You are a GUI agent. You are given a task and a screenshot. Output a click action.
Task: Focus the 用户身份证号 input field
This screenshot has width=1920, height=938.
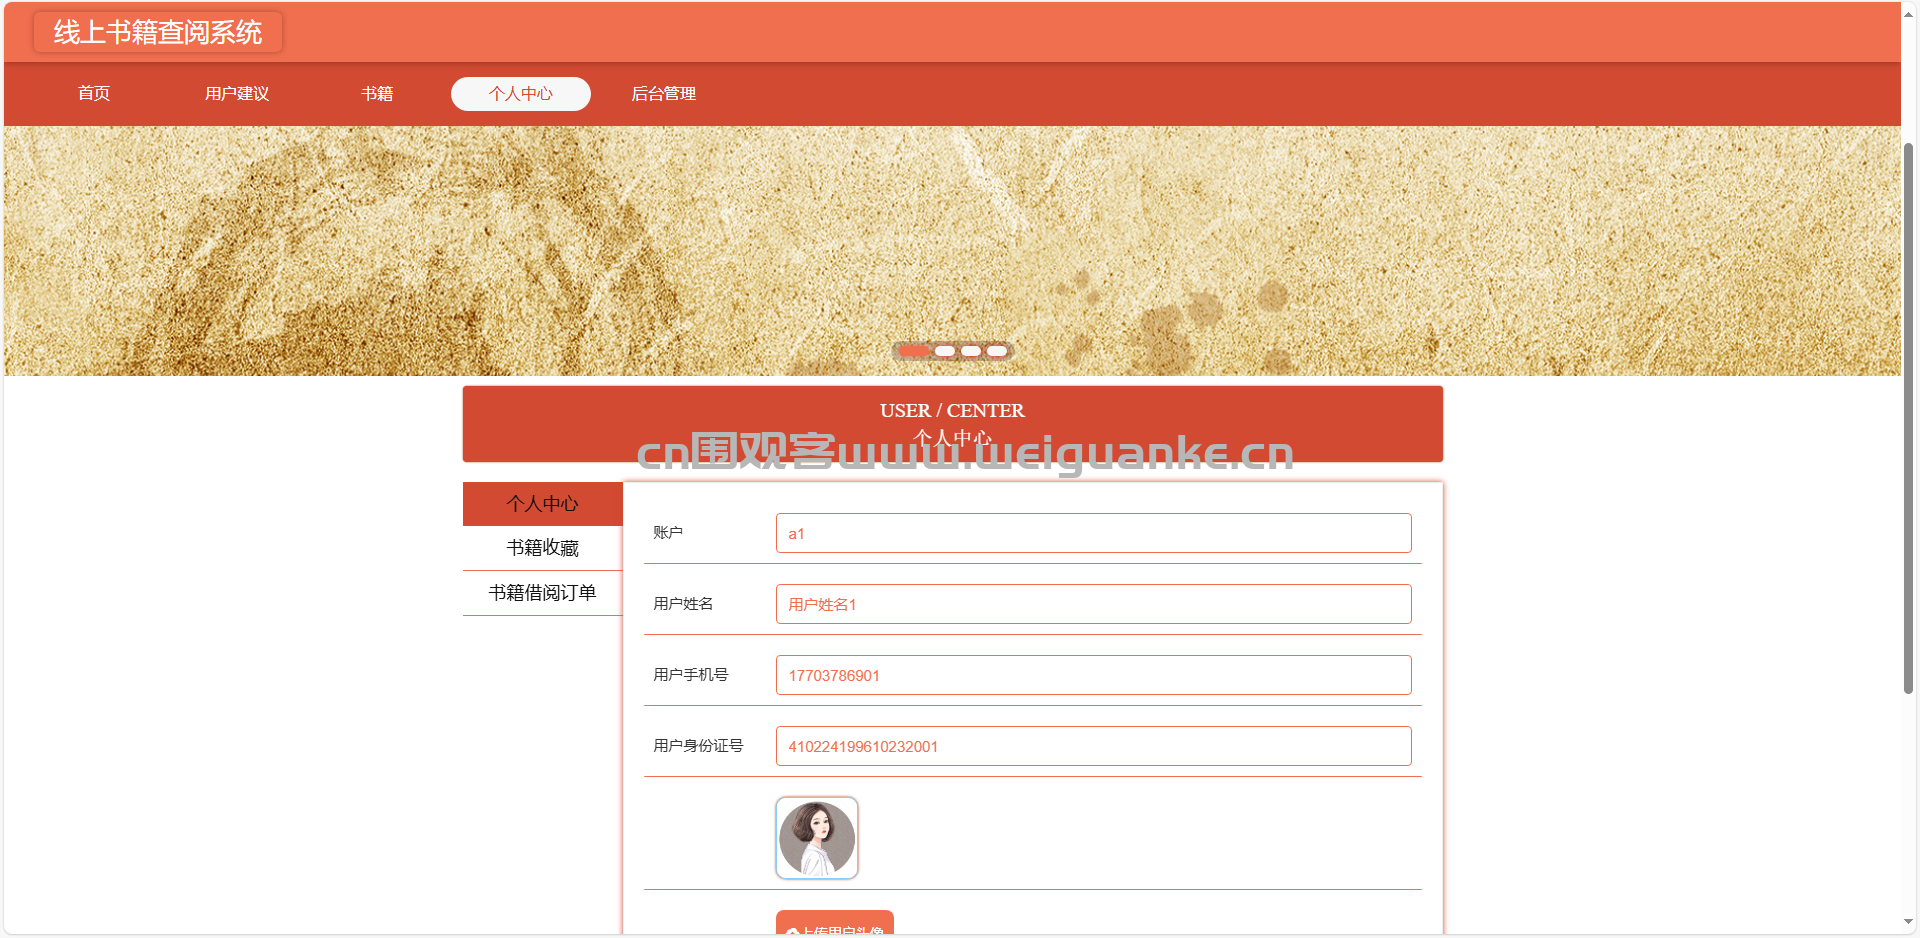[1094, 746]
